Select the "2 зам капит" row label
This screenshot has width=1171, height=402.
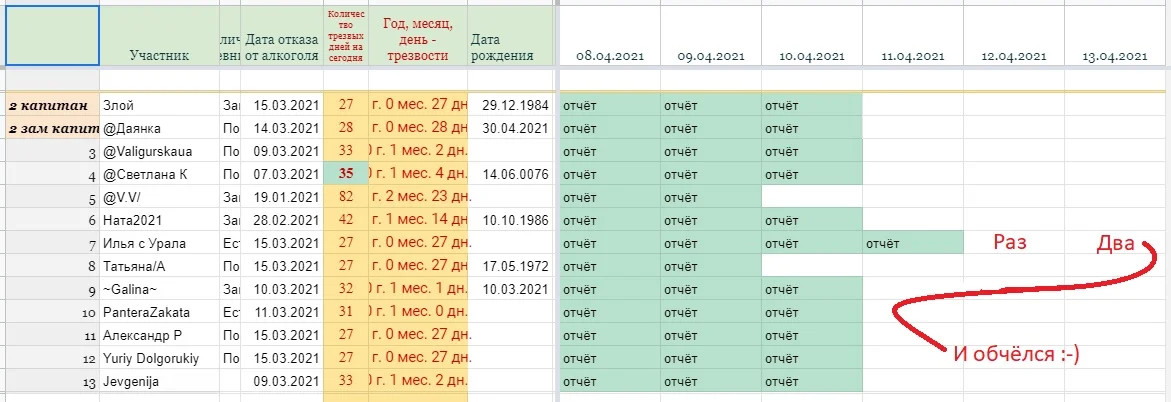pos(50,128)
